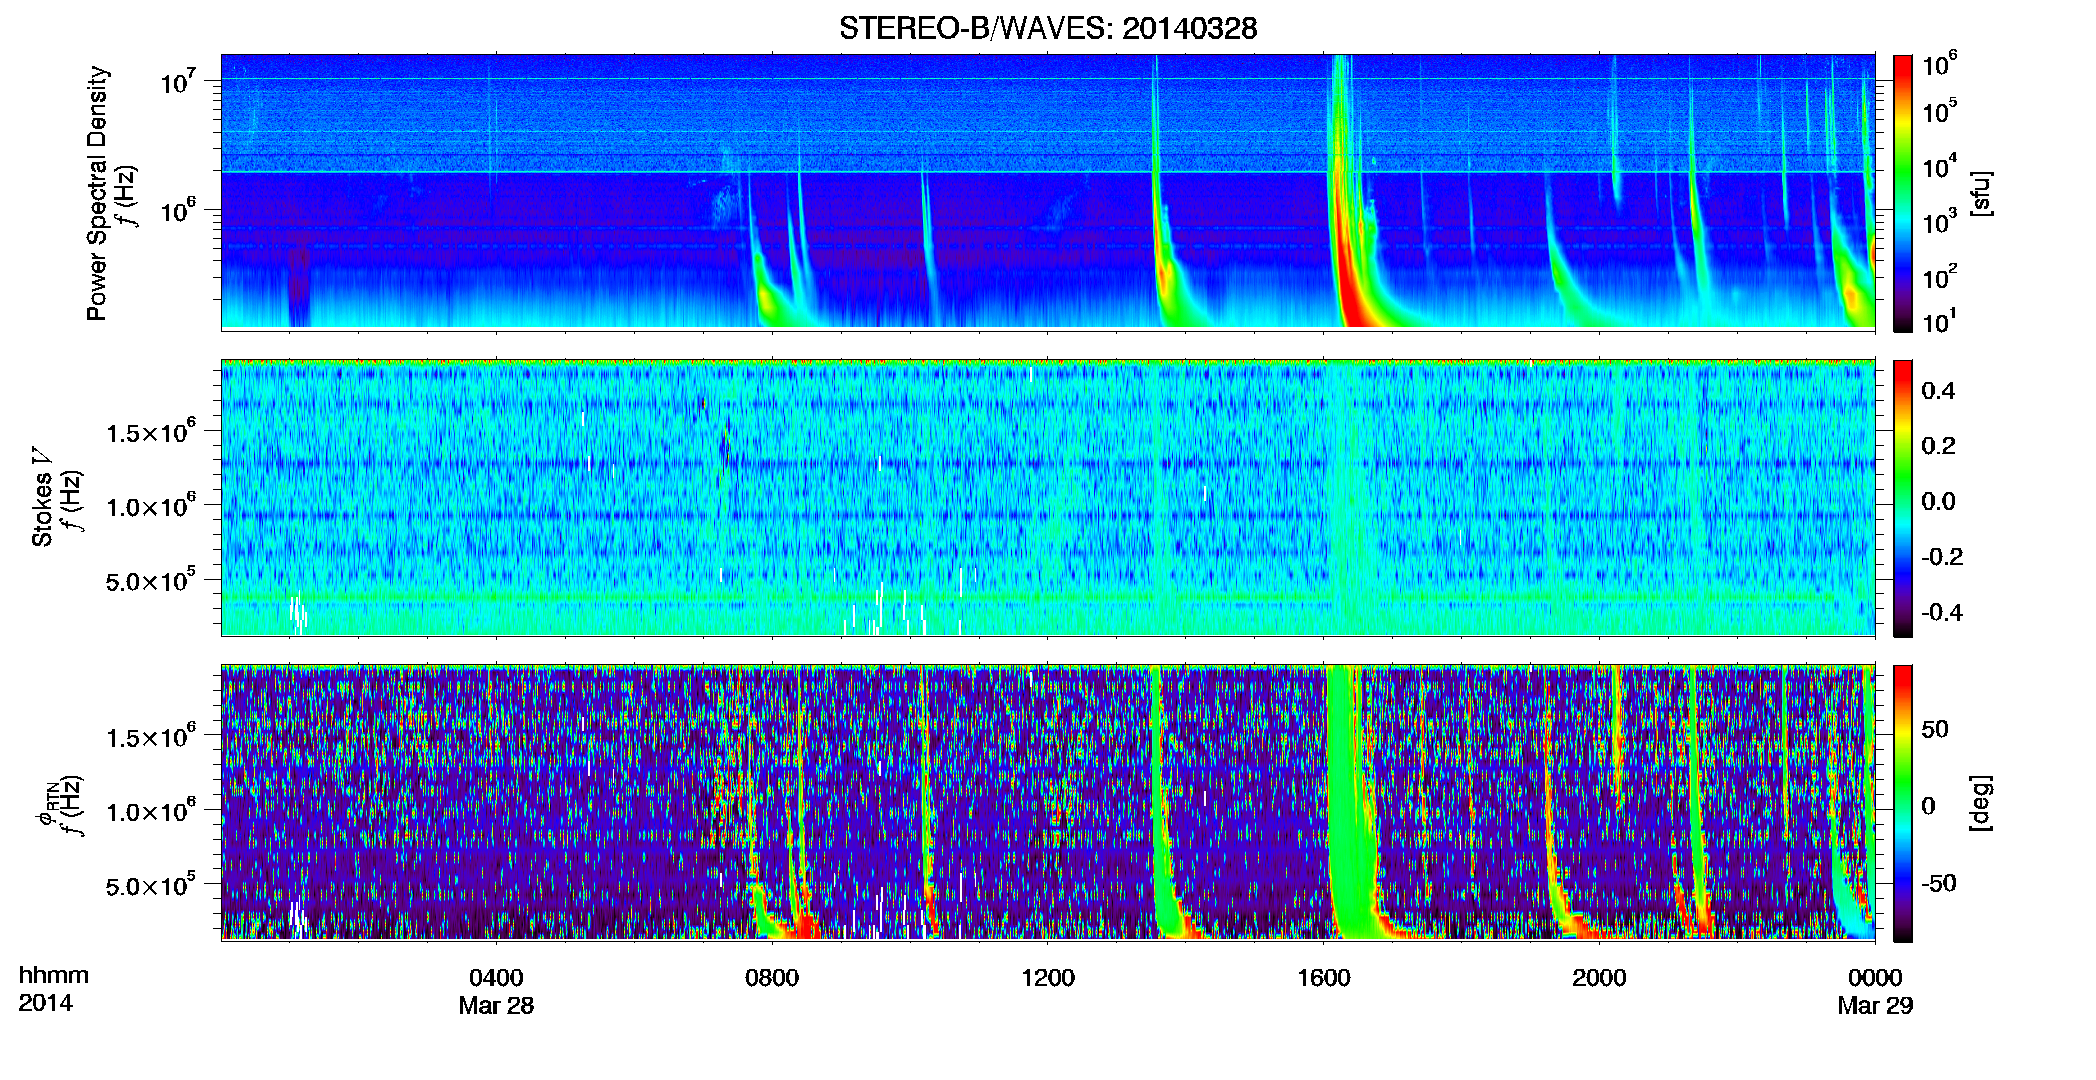
Task: Click the hhmm axis unit label
Action: [54, 975]
